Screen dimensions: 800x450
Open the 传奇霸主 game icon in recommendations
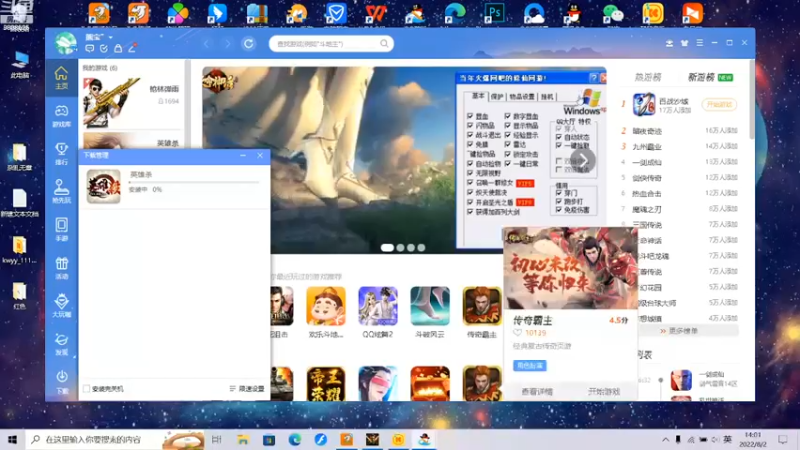[482, 306]
